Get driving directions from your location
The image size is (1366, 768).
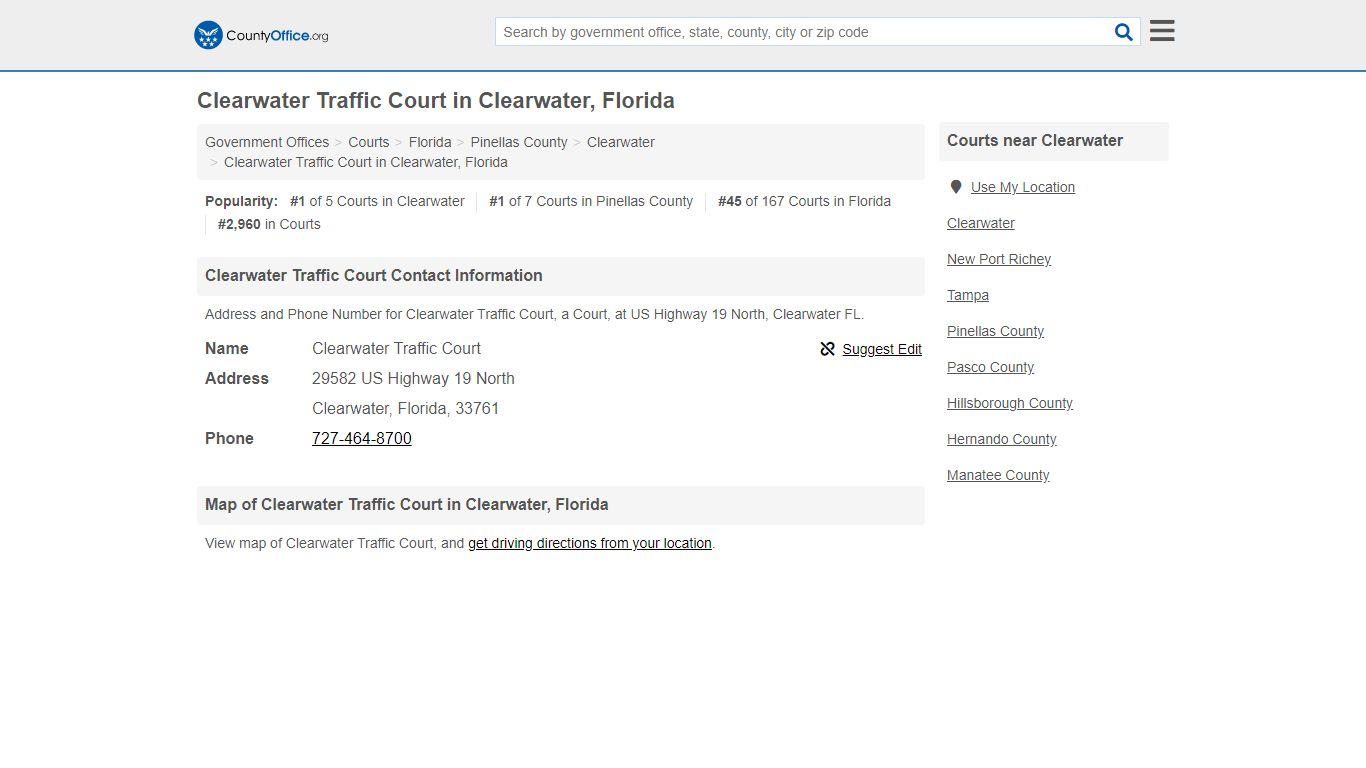click(x=590, y=543)
